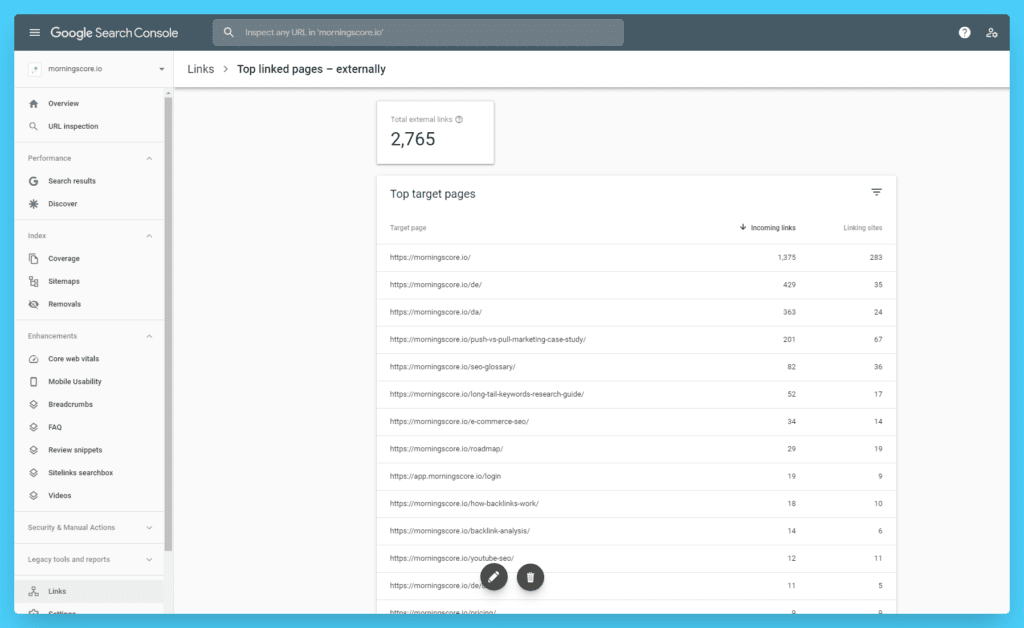Open the https://morningscore.io/da/ row
Screen dimensions: 1024x628
[636, 313]
